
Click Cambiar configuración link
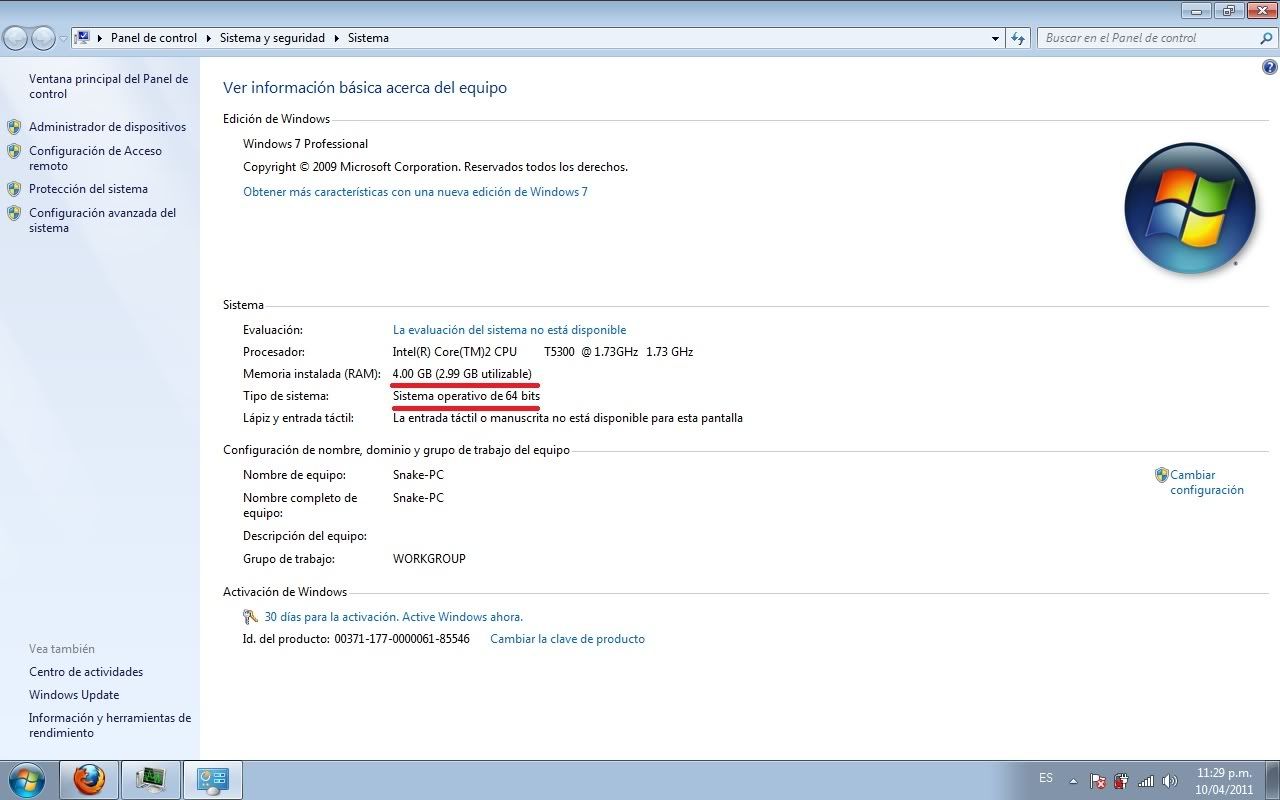(1207, 482)
